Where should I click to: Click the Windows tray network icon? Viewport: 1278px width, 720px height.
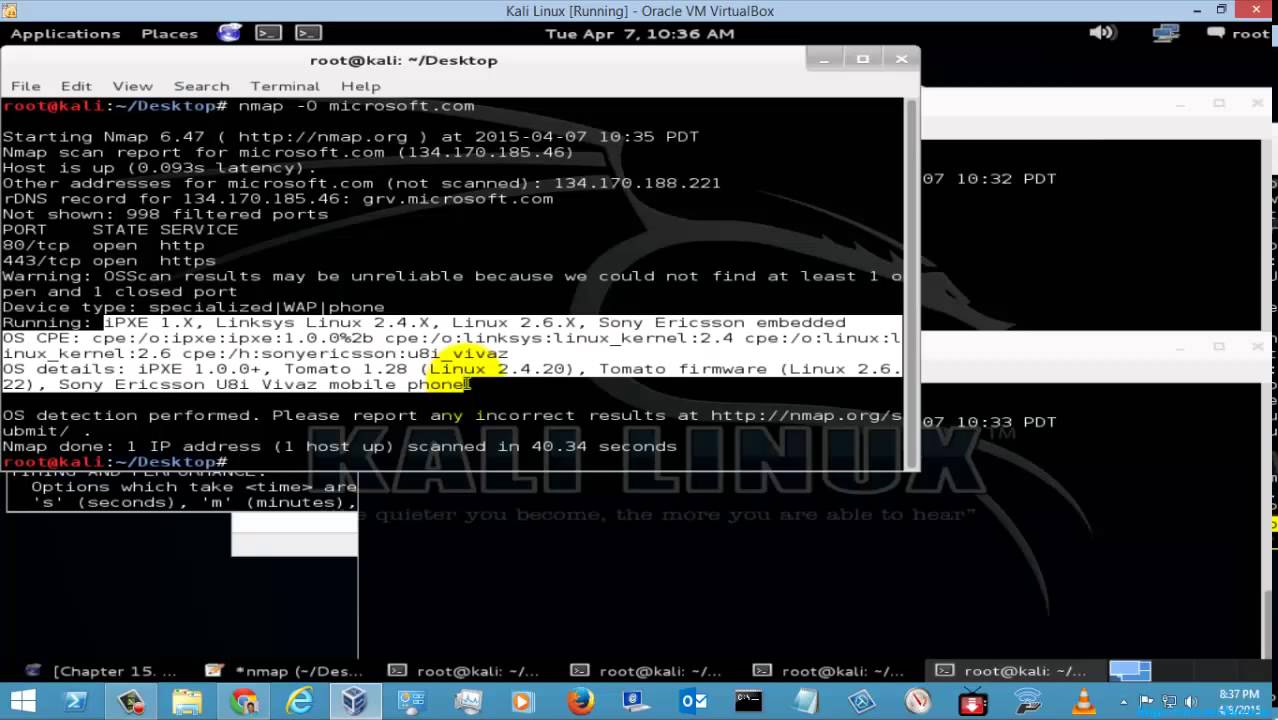pyautogui.click(x=1168, y=702)
